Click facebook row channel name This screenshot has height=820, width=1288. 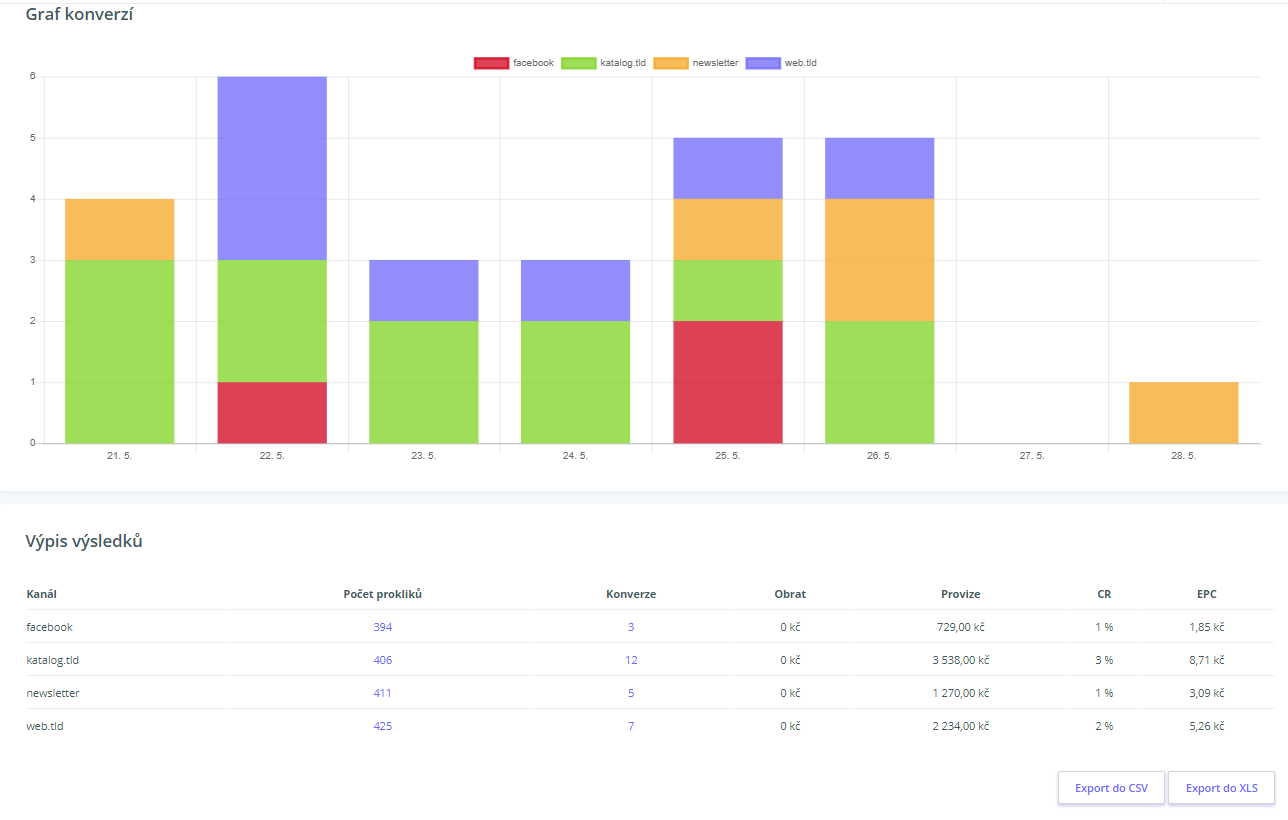click(49, 627)
